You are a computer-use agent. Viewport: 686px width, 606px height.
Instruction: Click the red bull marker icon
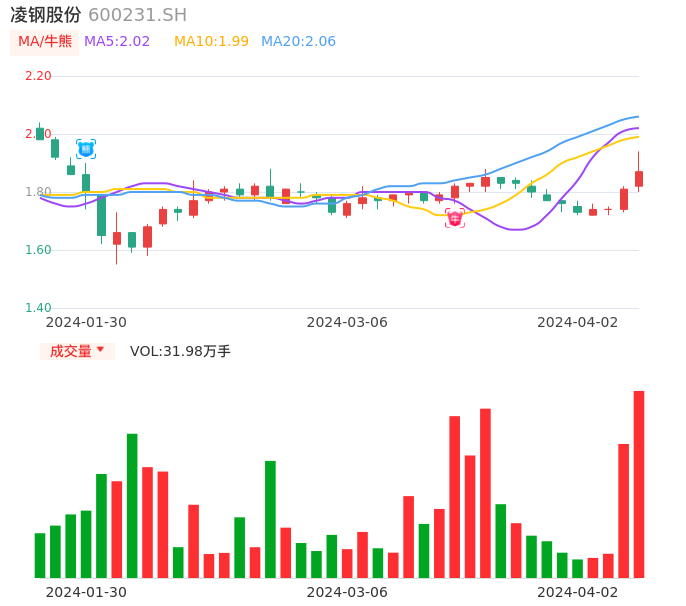pos(455,218)
